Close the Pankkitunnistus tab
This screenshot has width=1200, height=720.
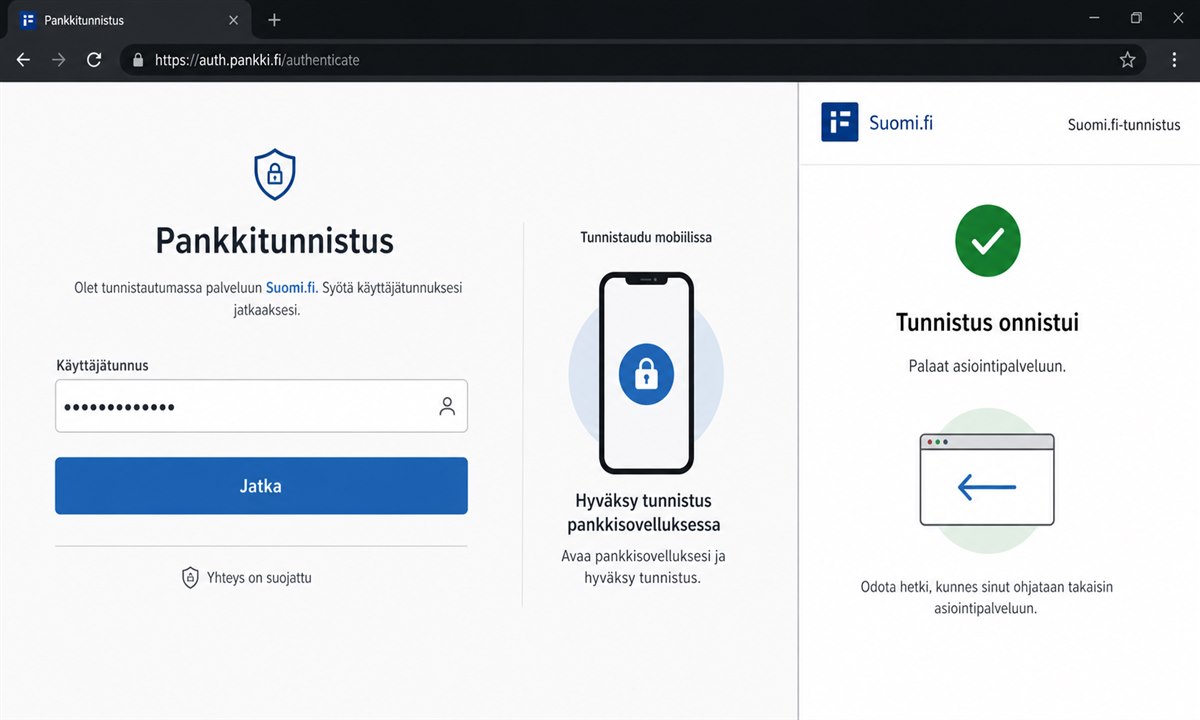click(x=233, y=20)
